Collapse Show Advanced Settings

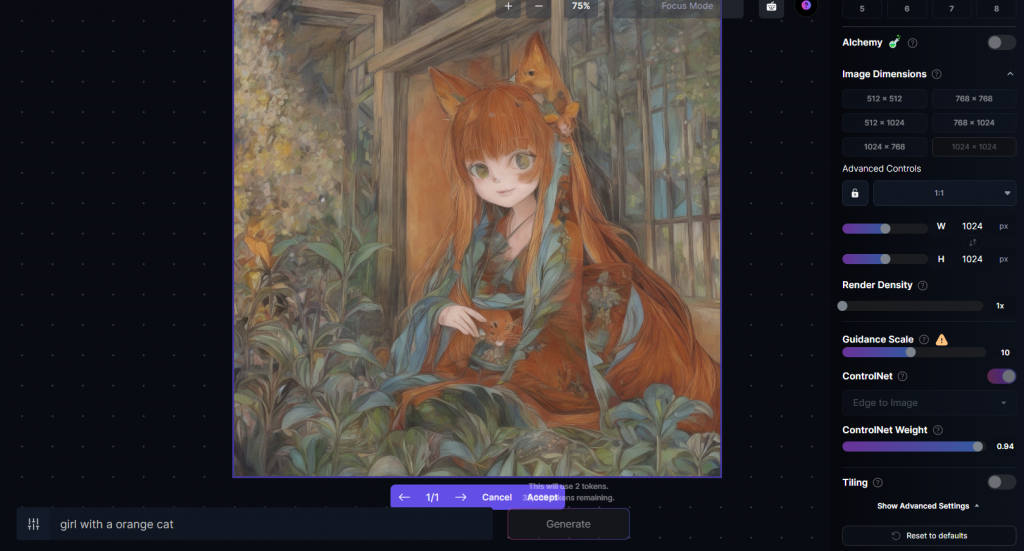(928, 506)
